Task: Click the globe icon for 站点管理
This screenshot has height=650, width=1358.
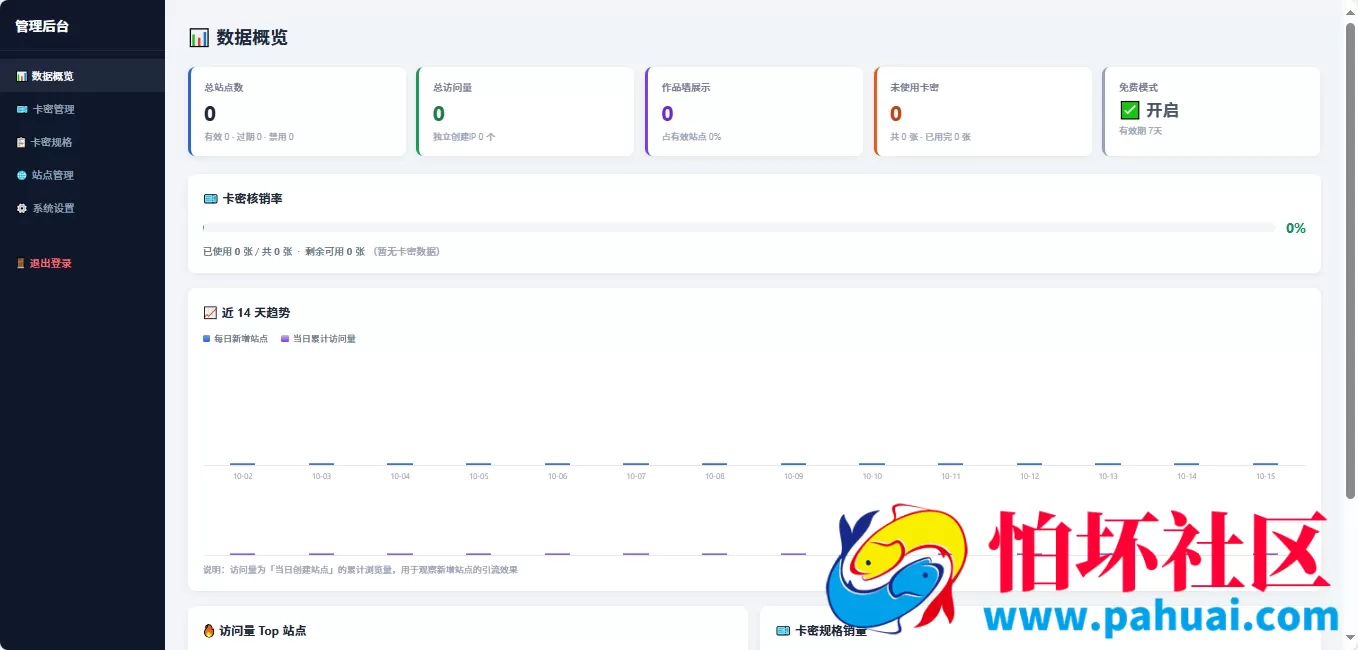Action: point(22,175)
